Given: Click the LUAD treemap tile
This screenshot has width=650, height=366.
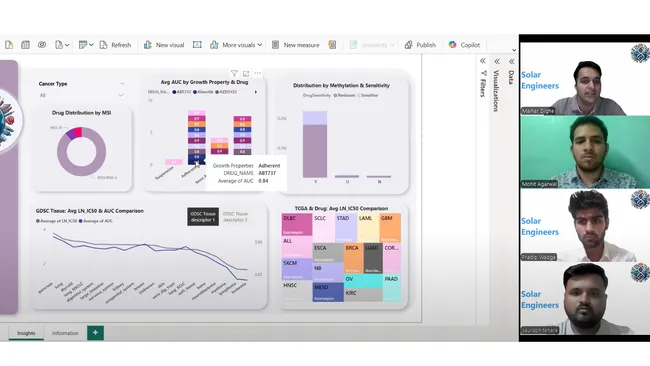Looking at the screenshot, I should click(x=373, y=258).
